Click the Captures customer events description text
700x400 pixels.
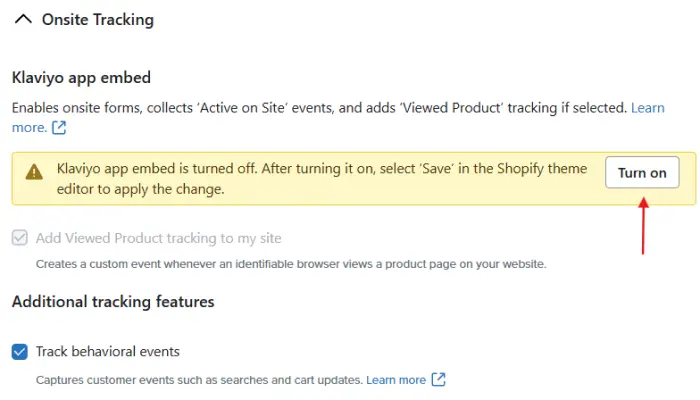198,380
